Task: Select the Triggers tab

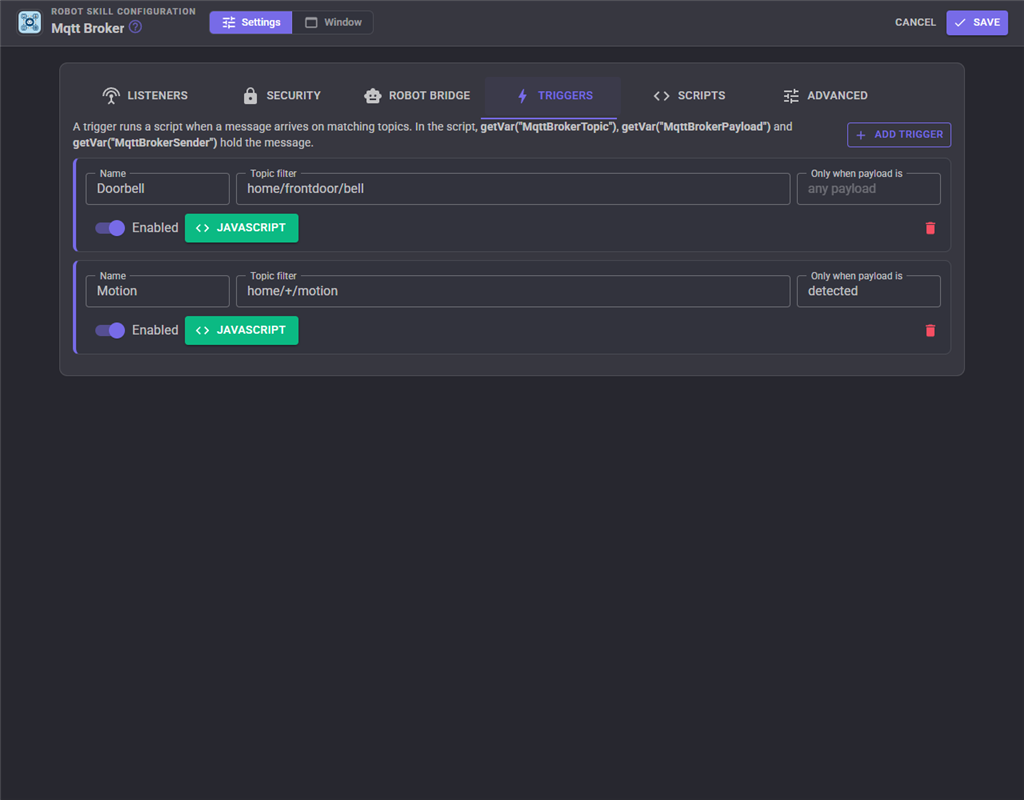Action: click(554, 96)
